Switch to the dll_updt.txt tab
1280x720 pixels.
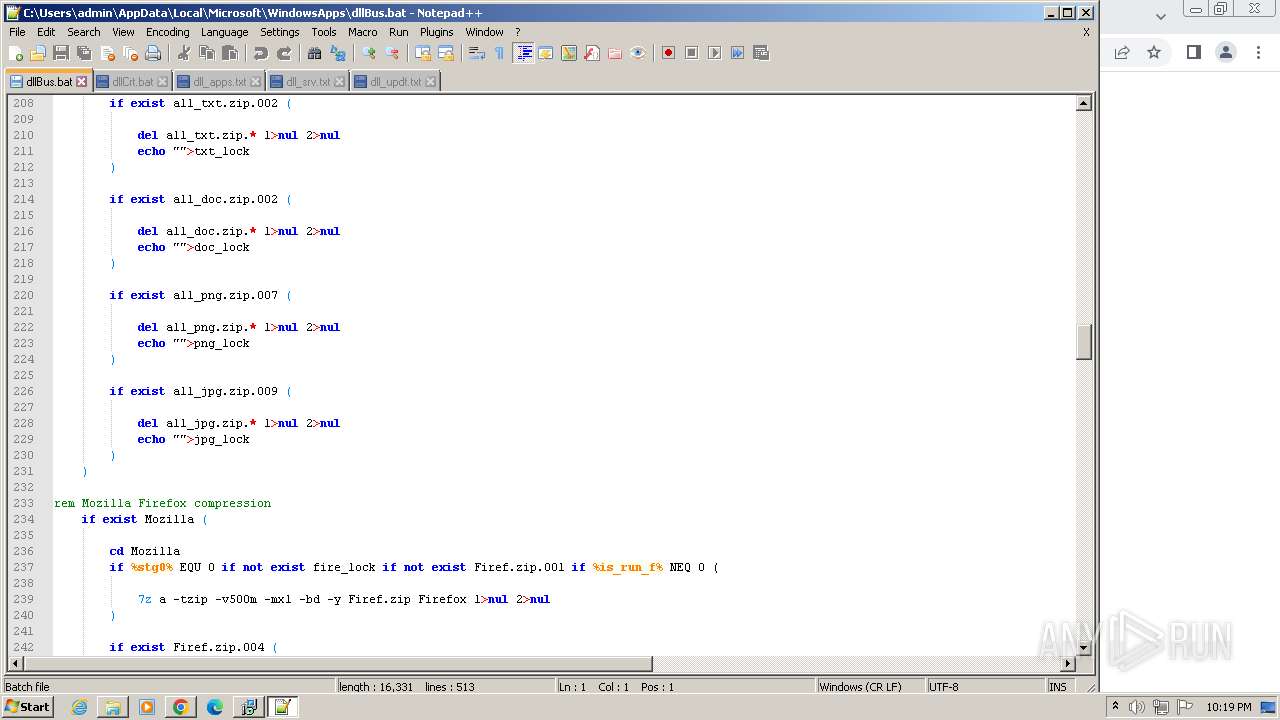click(394, 82)
